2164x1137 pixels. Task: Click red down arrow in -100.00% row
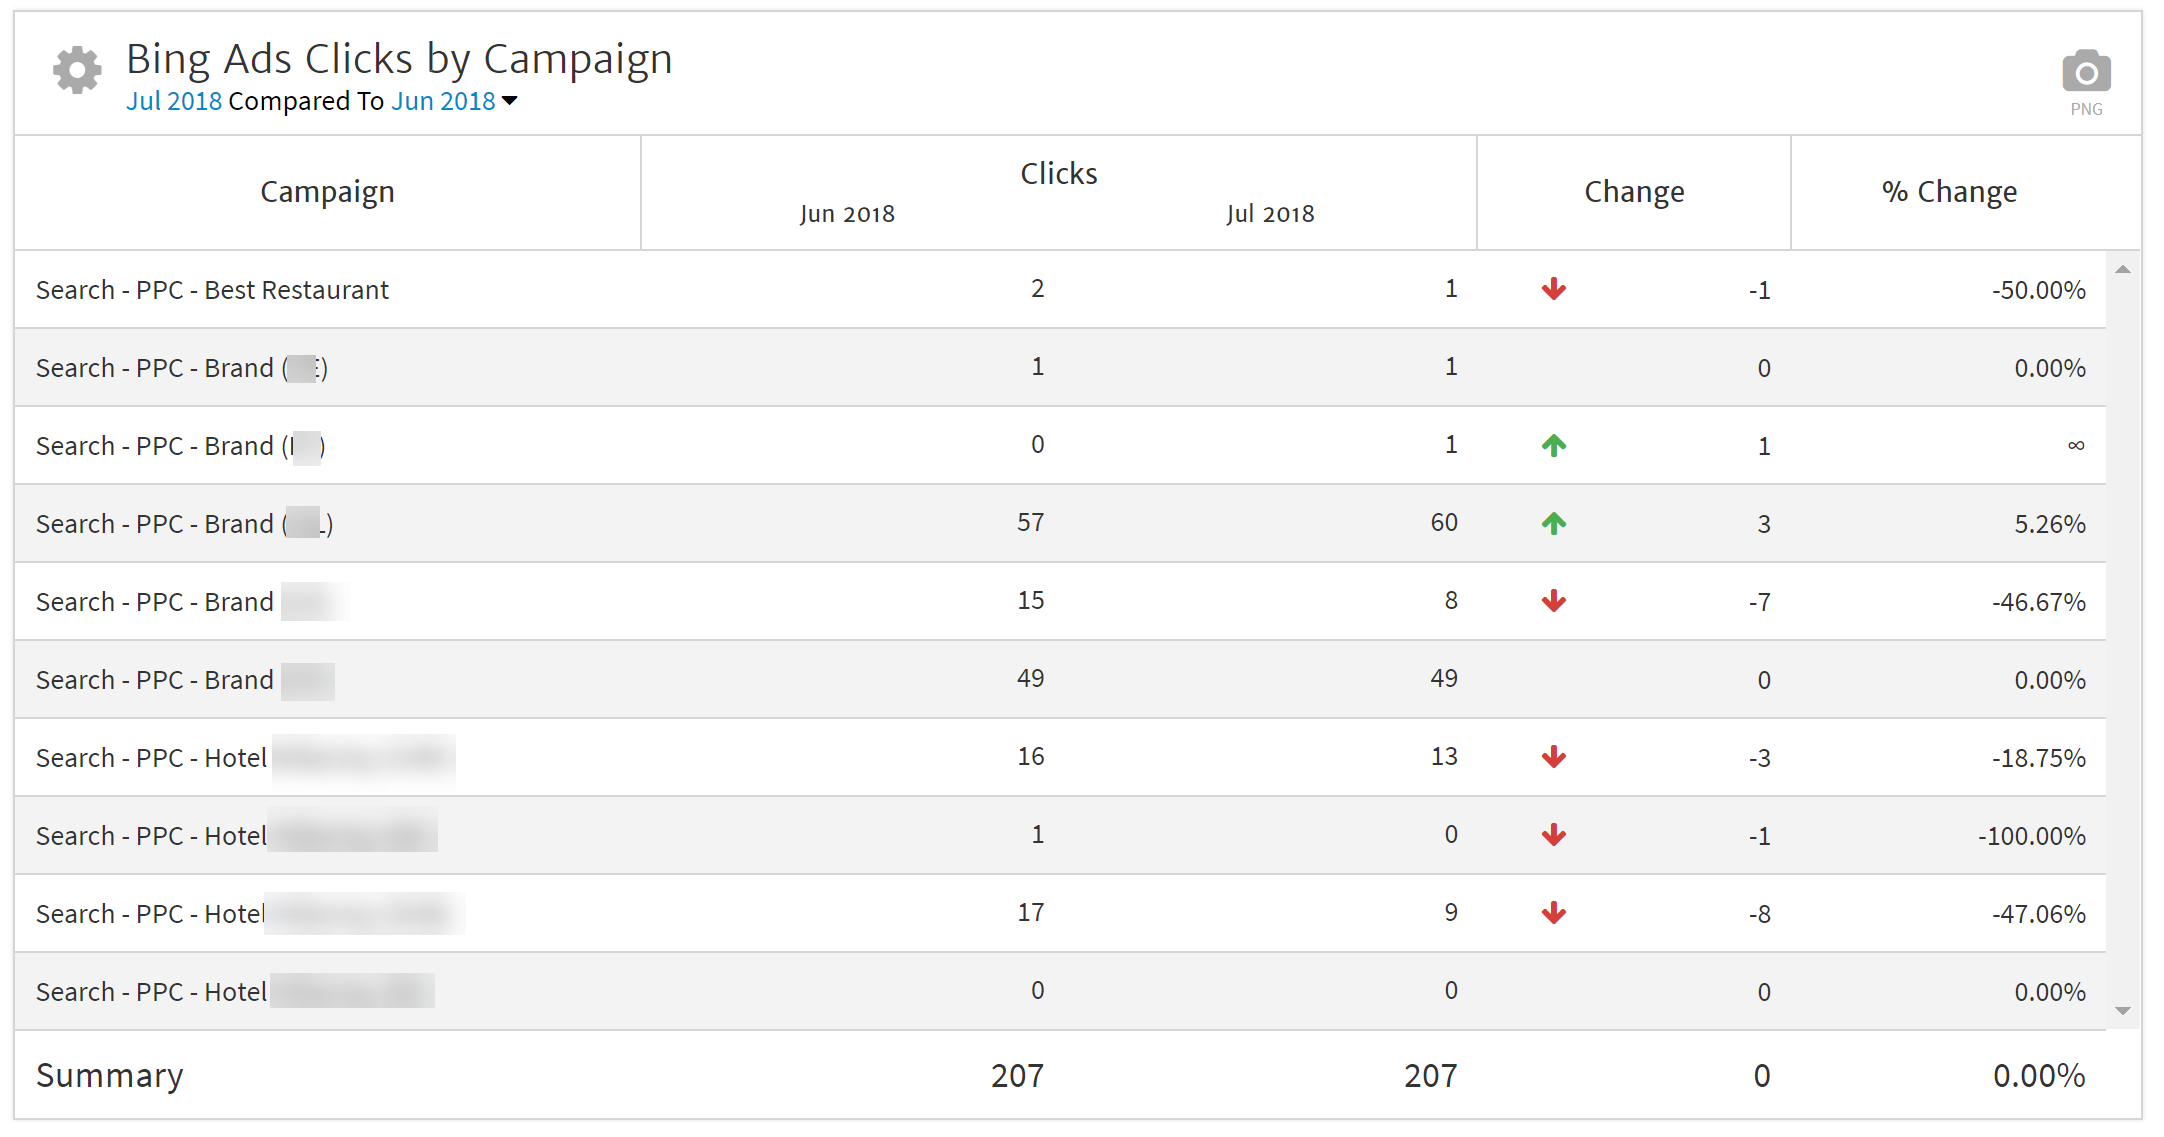(1553, 835)
